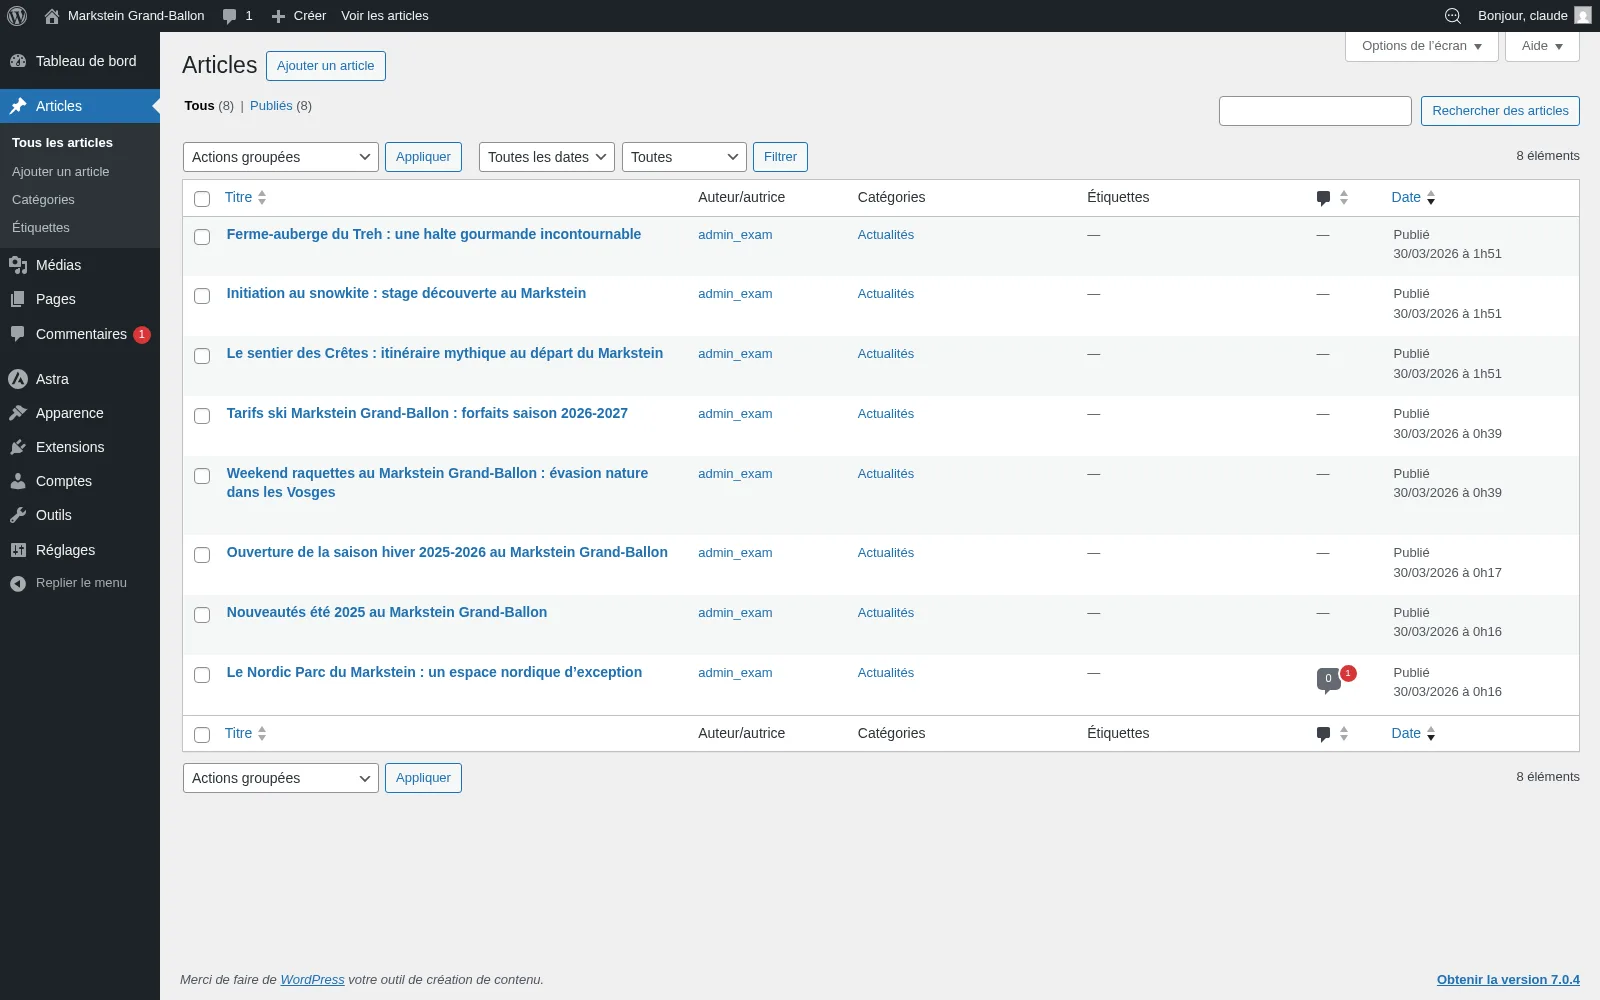Click the Astra logo icon
Image resolution: width=1600 pixels, height=1000 pixels.
click(x=18, y=379)
